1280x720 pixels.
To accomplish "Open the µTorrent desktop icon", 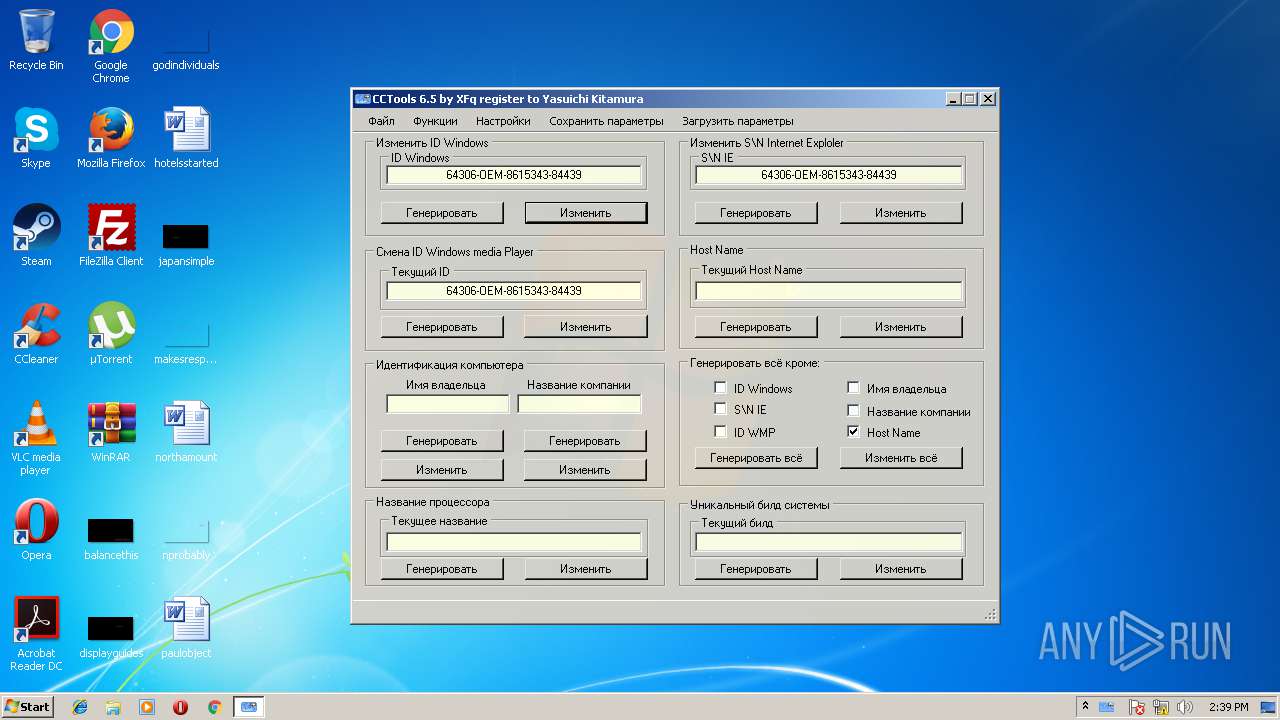I will [111, 334].
